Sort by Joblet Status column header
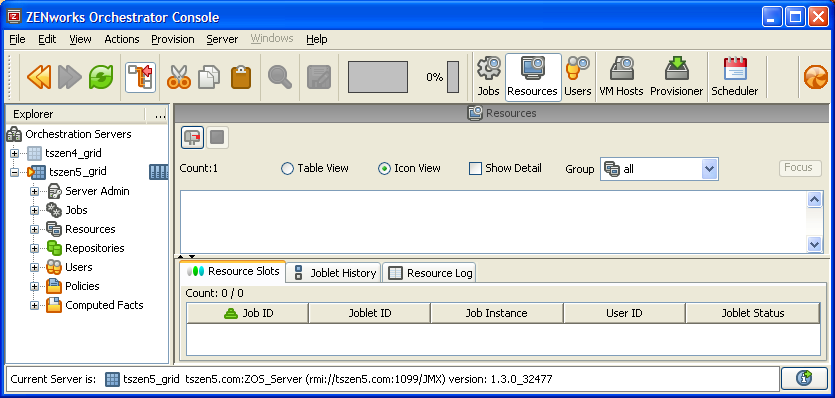This screenshot has height=398, width=835. [753, 313]
